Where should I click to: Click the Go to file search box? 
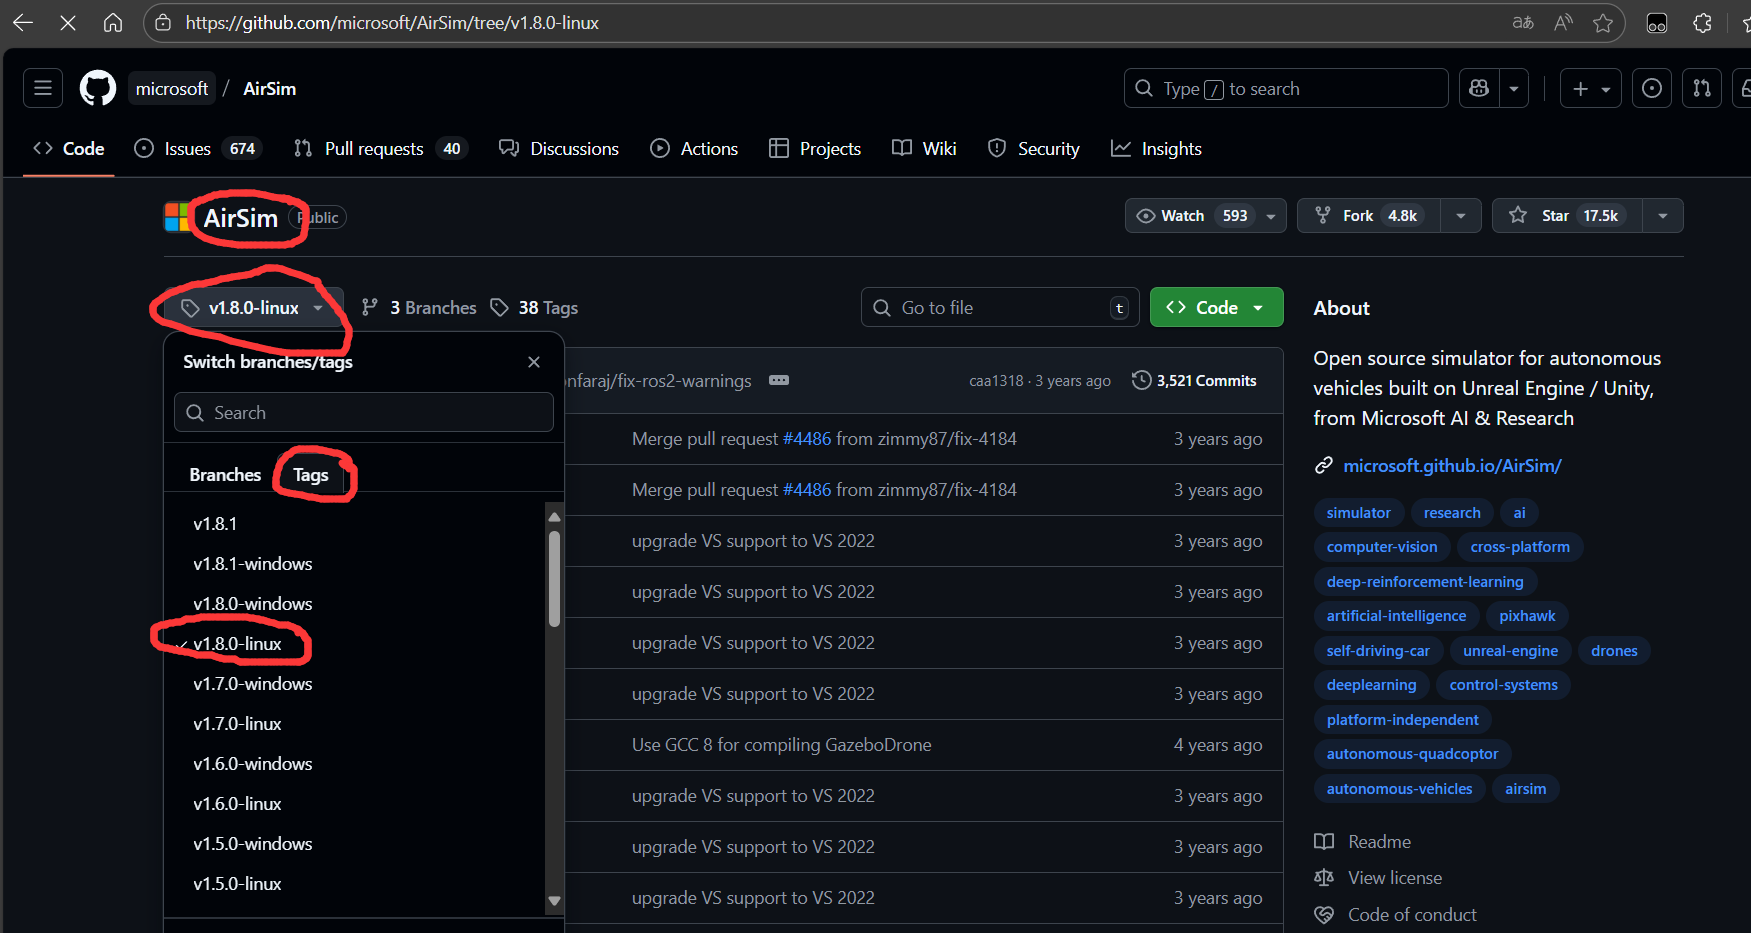[x=1000, y=307]
